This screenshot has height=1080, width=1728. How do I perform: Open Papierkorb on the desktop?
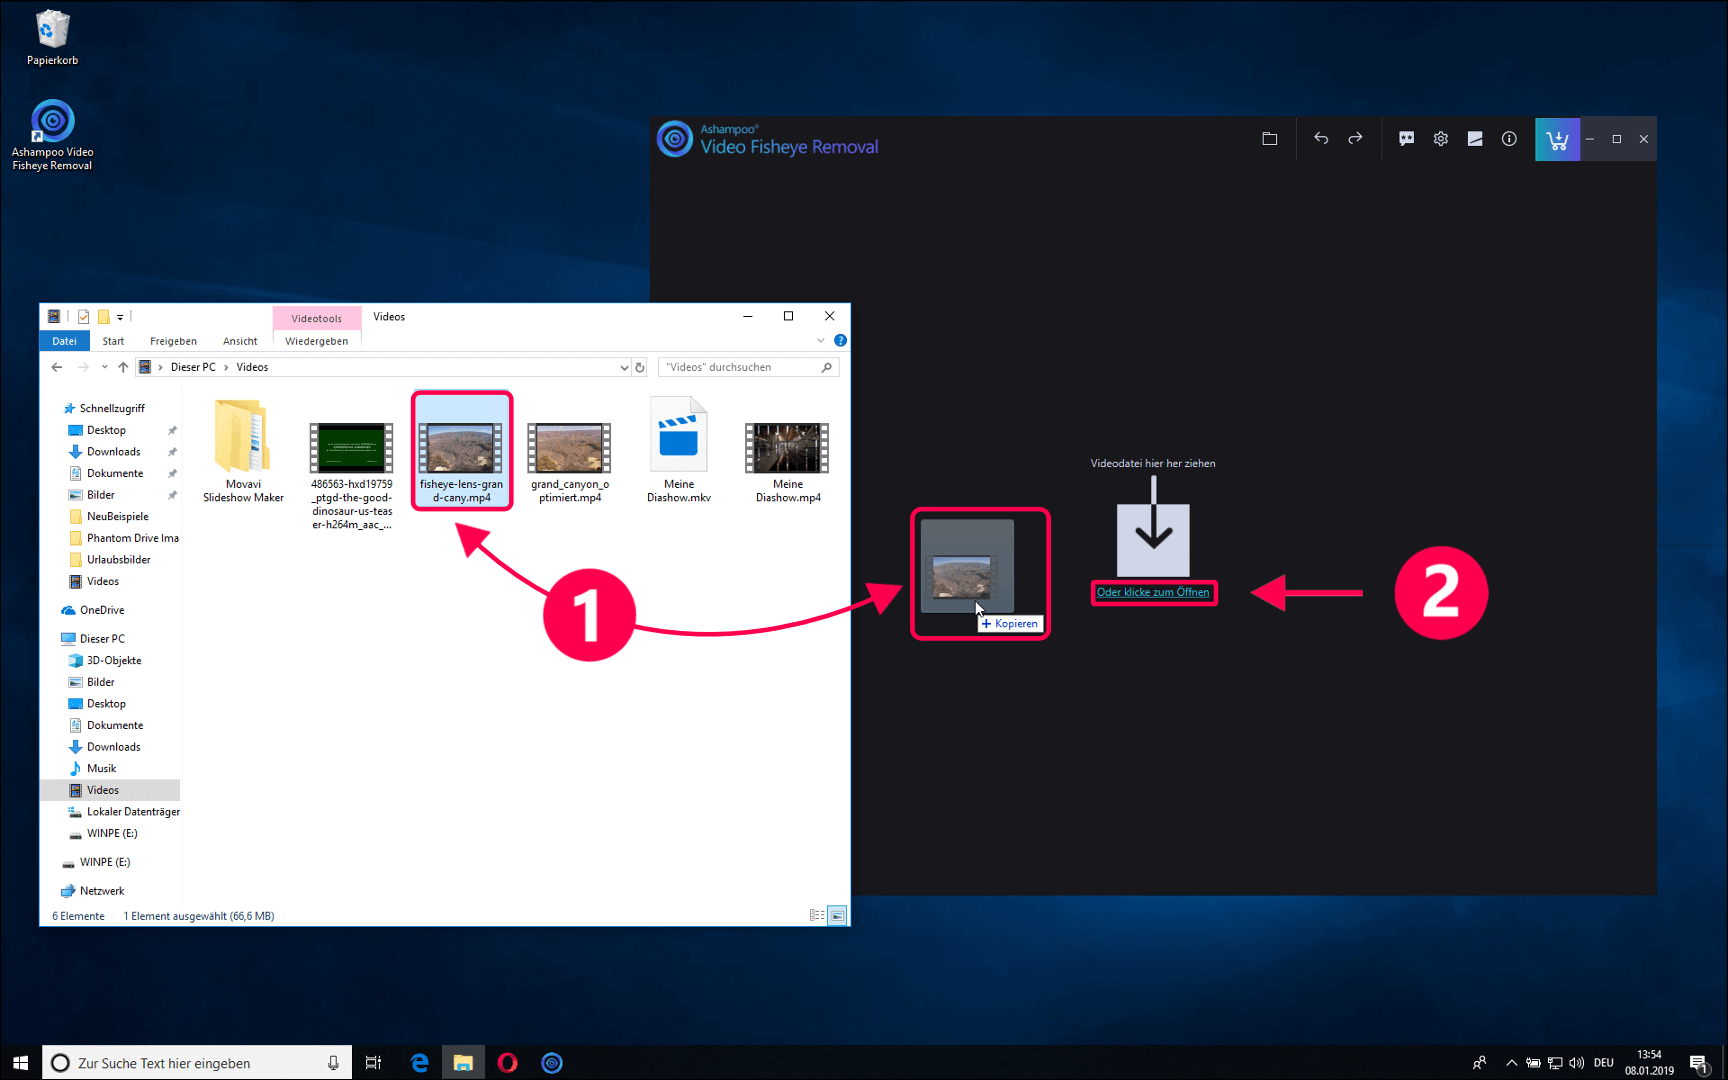coord(52,37)
